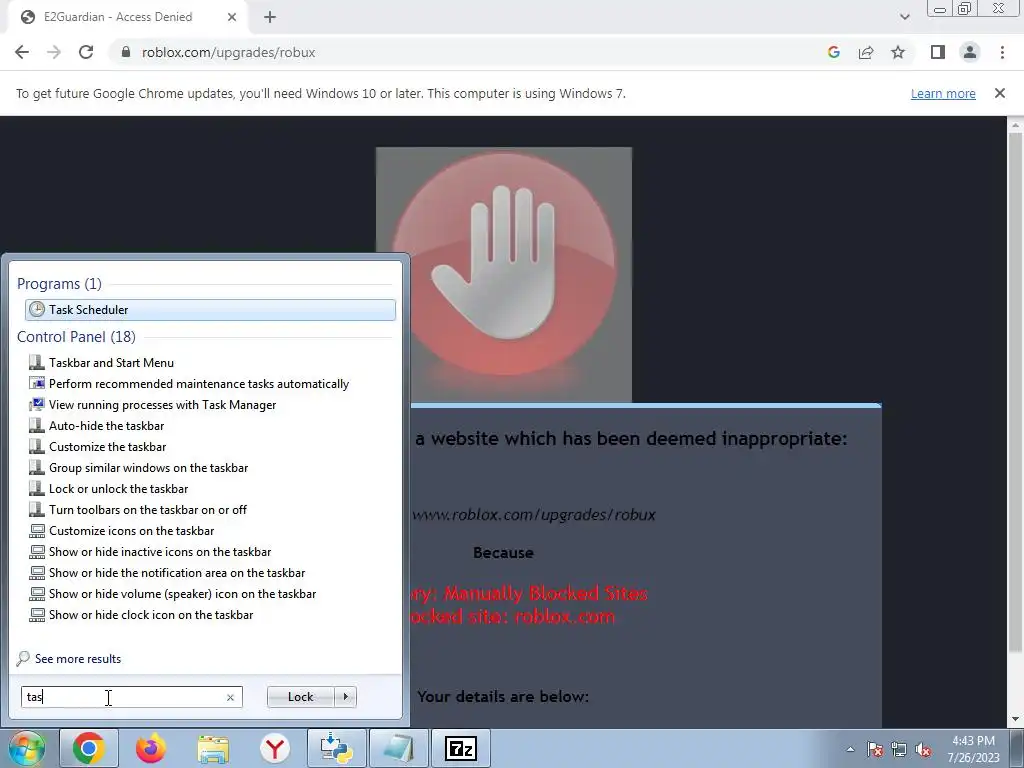The width and height of the screenshot is (1024, 768).
Task: Open the Python installer taskbar icon
Action: tap(337, 748)
